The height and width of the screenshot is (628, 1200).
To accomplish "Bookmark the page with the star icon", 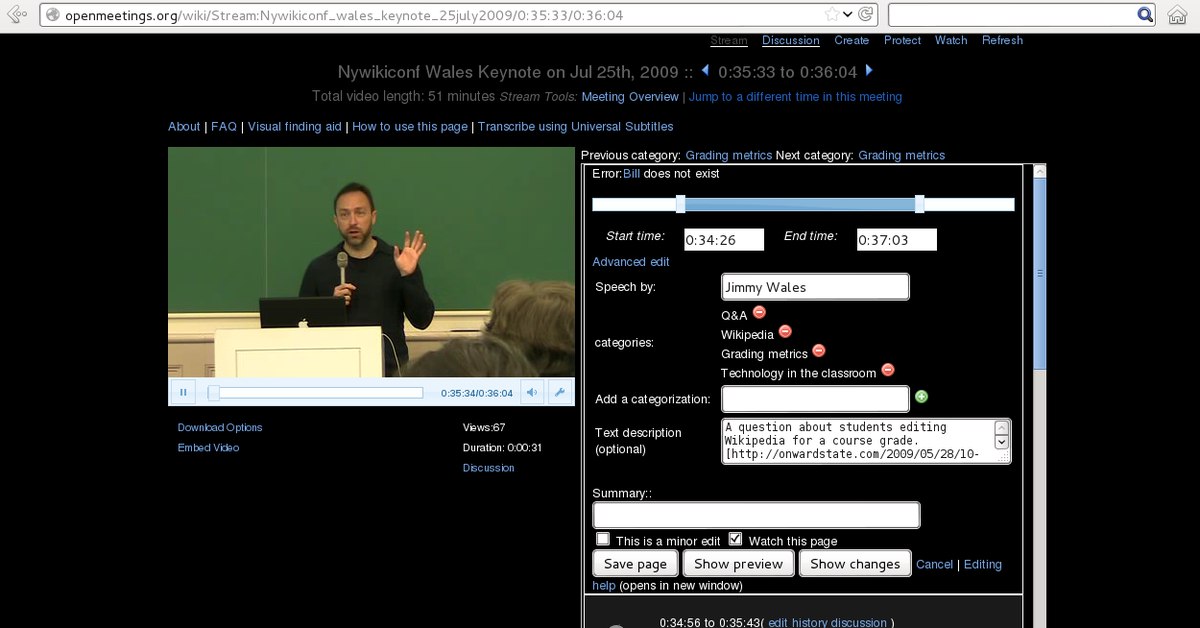I will (832, 15).
